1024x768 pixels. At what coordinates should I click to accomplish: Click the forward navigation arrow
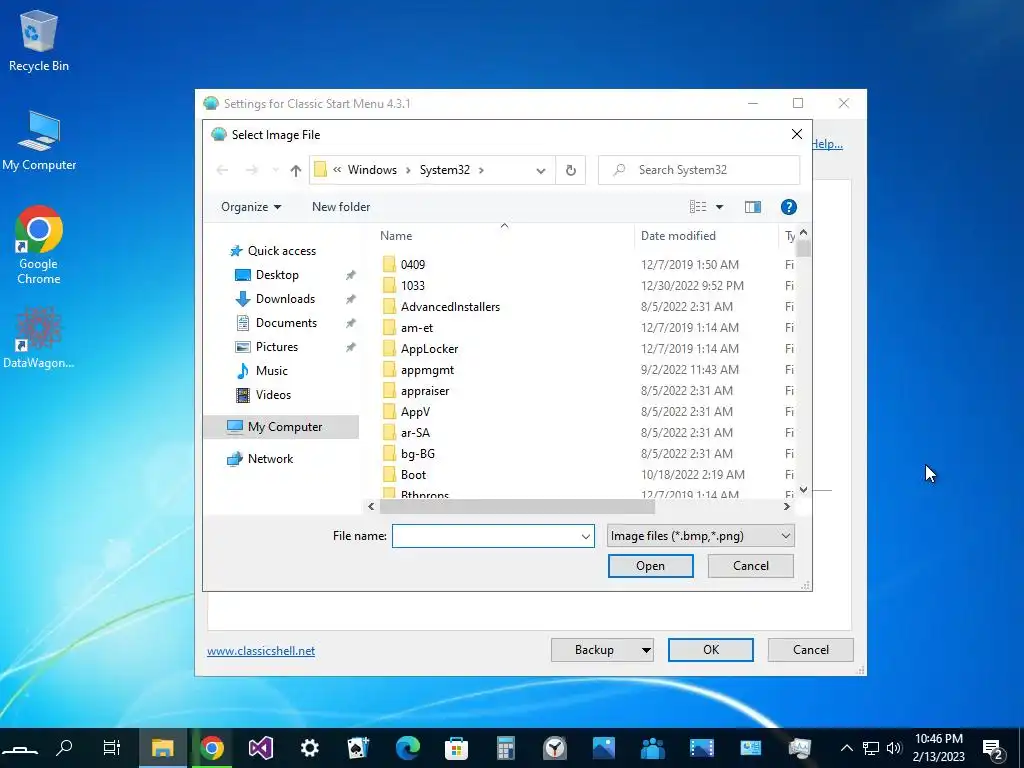(251, 170)
